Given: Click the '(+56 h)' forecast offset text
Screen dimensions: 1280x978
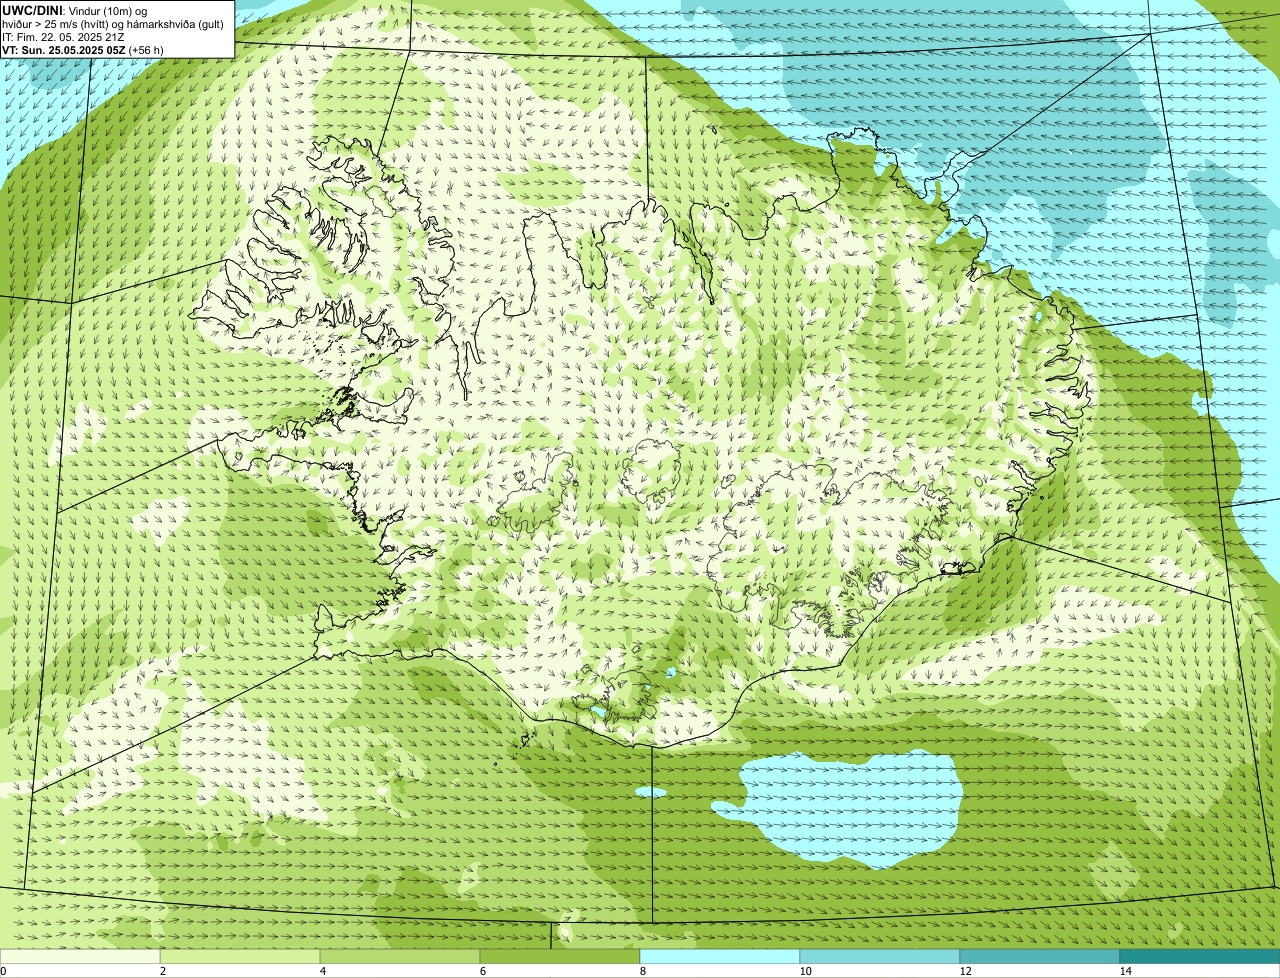Looking at the screenshot, I should click(146, 50).
